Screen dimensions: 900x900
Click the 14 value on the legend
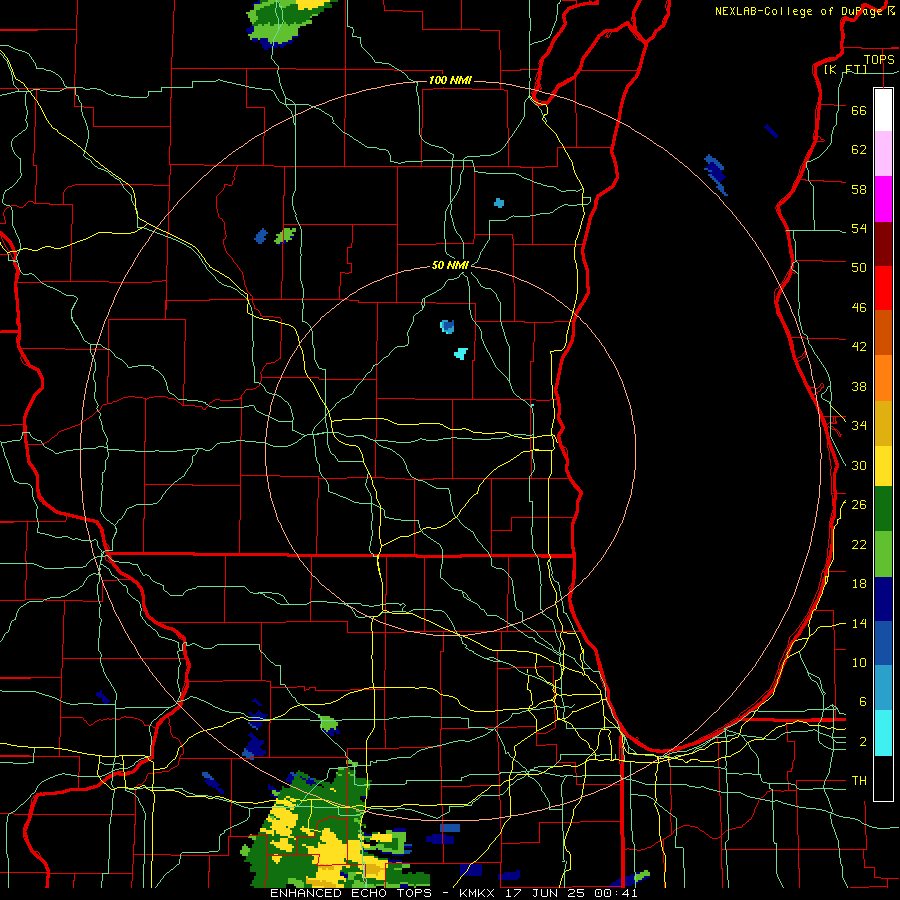pyautogui.click(x=859, y=623)
